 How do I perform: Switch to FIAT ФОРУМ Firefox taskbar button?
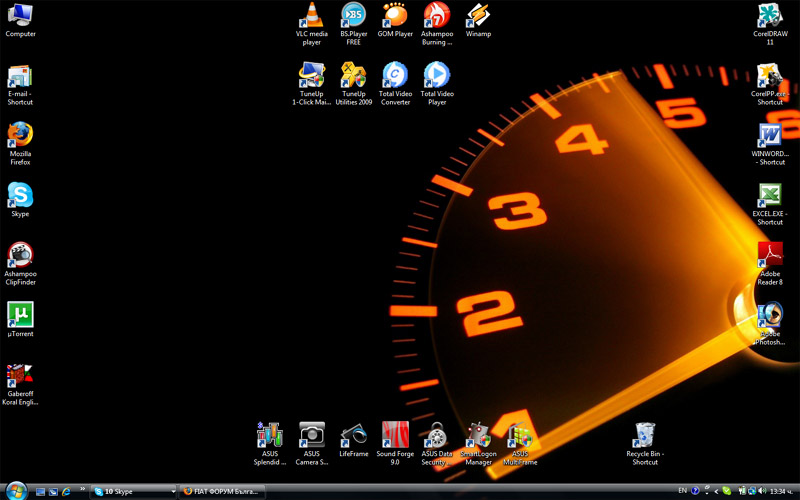click(x=223, y=491)
